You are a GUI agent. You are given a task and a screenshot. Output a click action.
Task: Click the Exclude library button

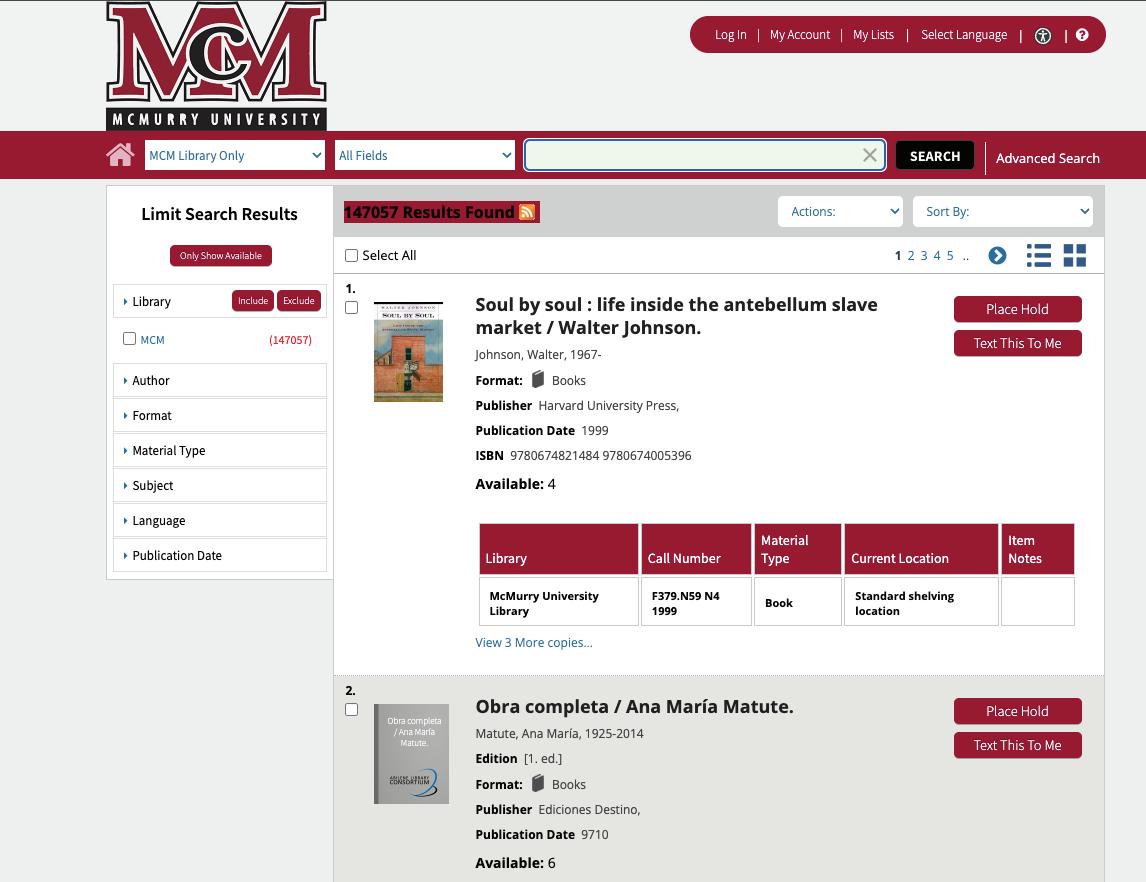click(x=299, y=300)
